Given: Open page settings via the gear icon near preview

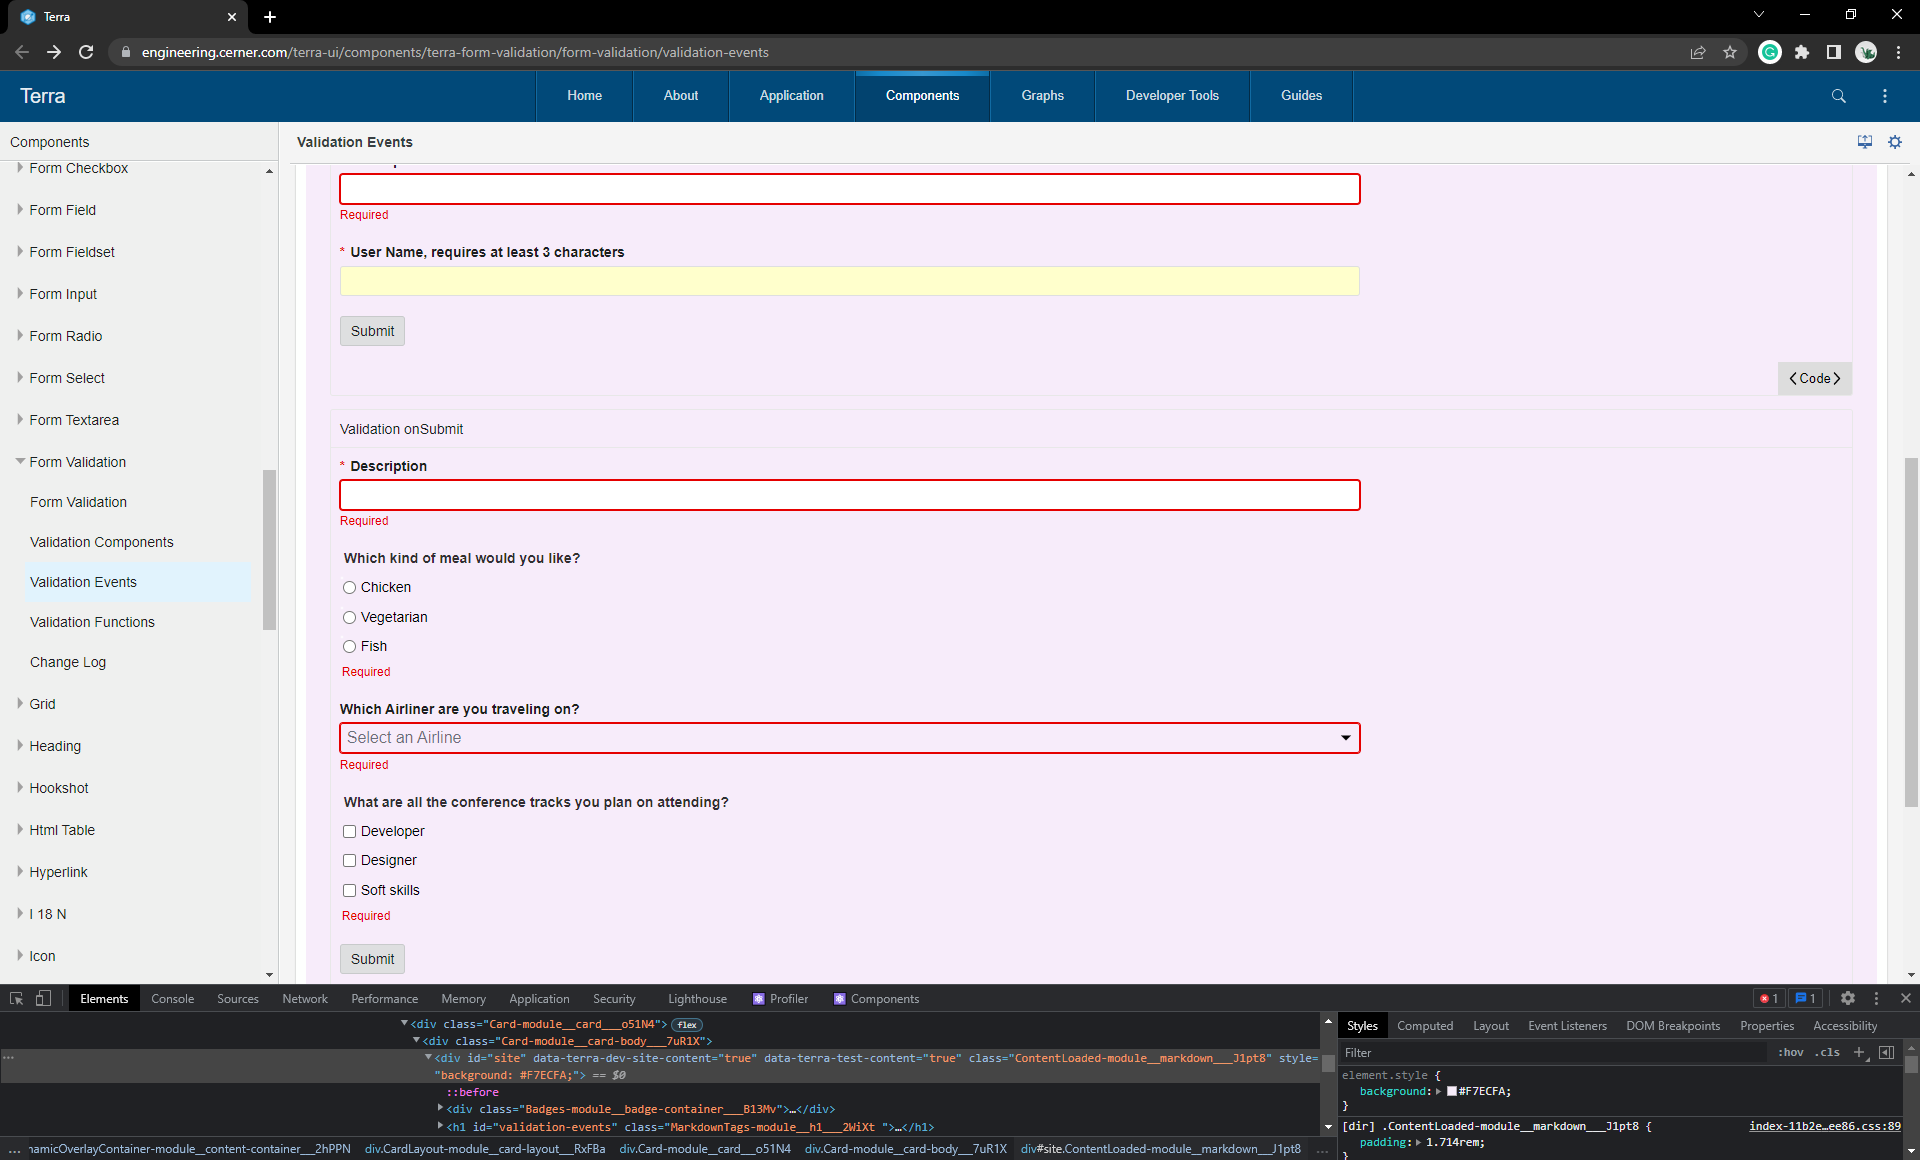Looking at the screenshot, I should click(1896, 142).
